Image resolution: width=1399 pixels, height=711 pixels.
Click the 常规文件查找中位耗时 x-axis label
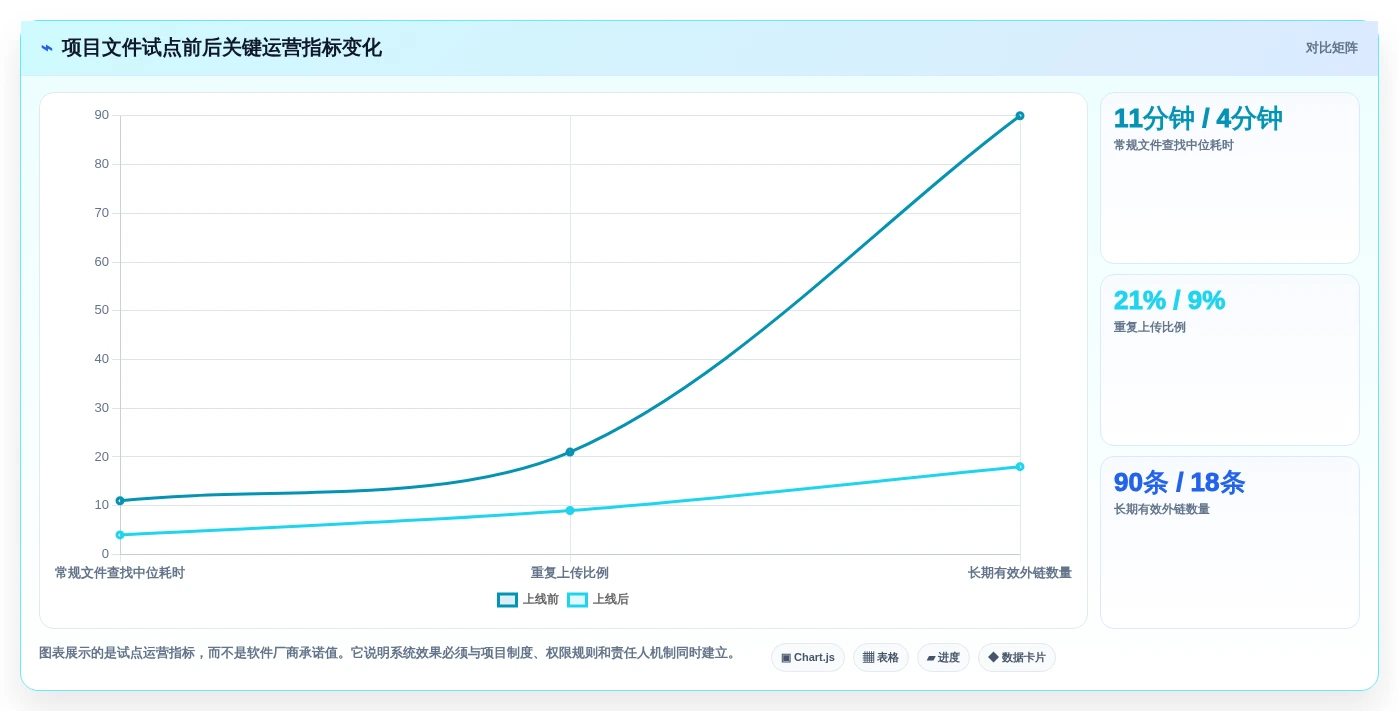pyautogui.click(x=120, y=573)
